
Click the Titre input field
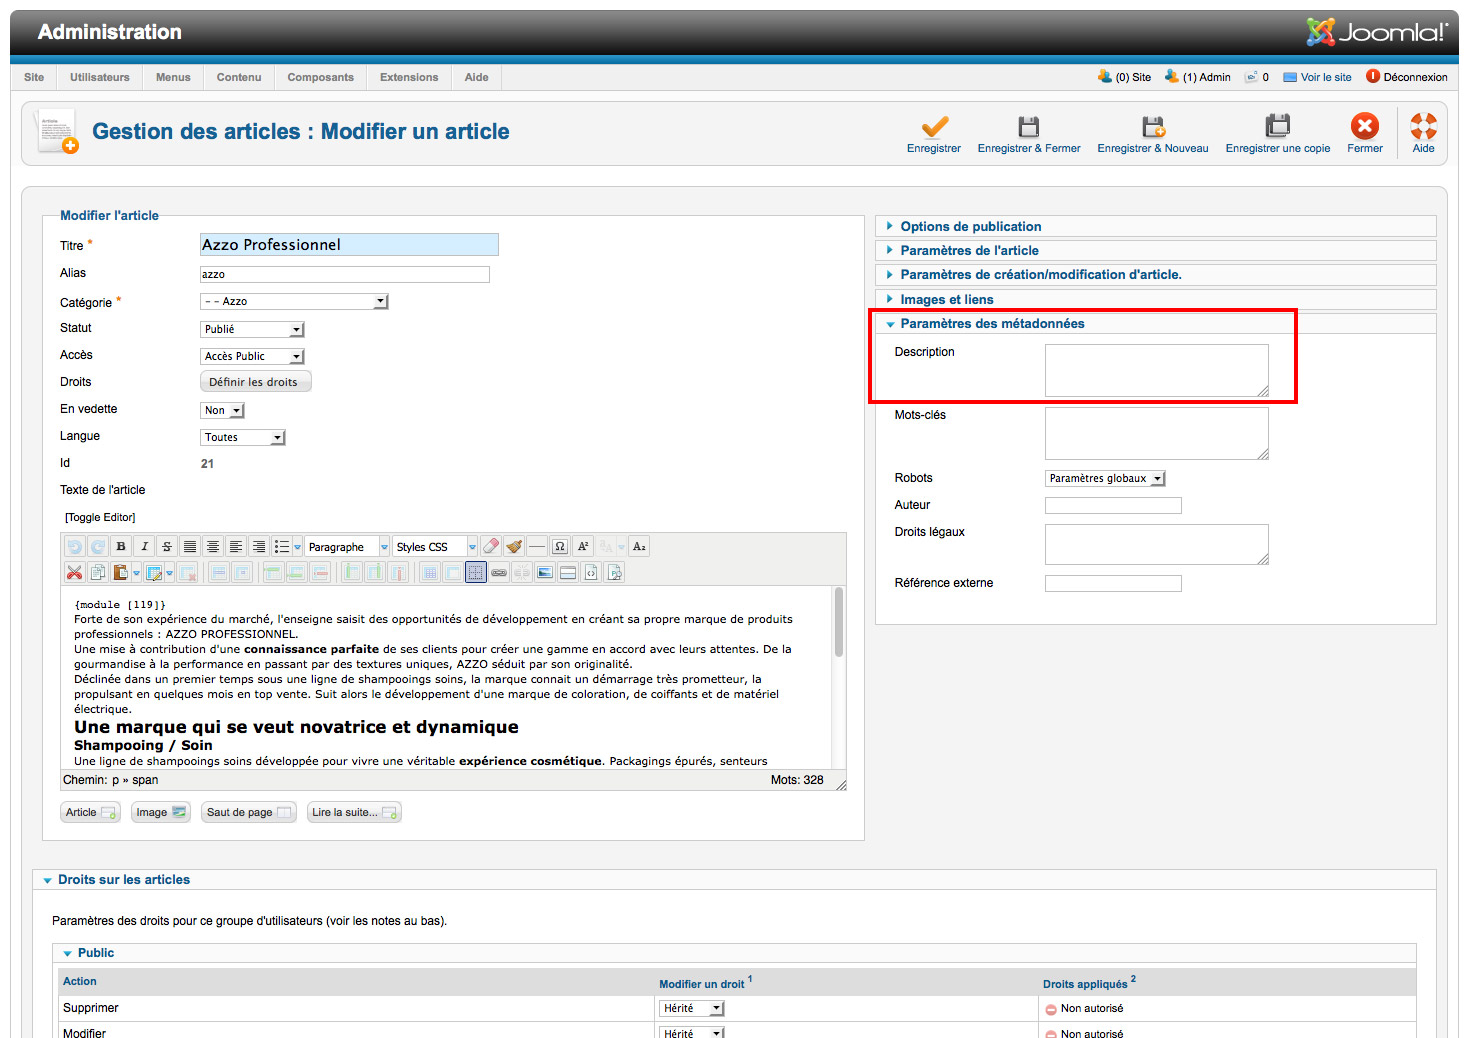point(349,245)
